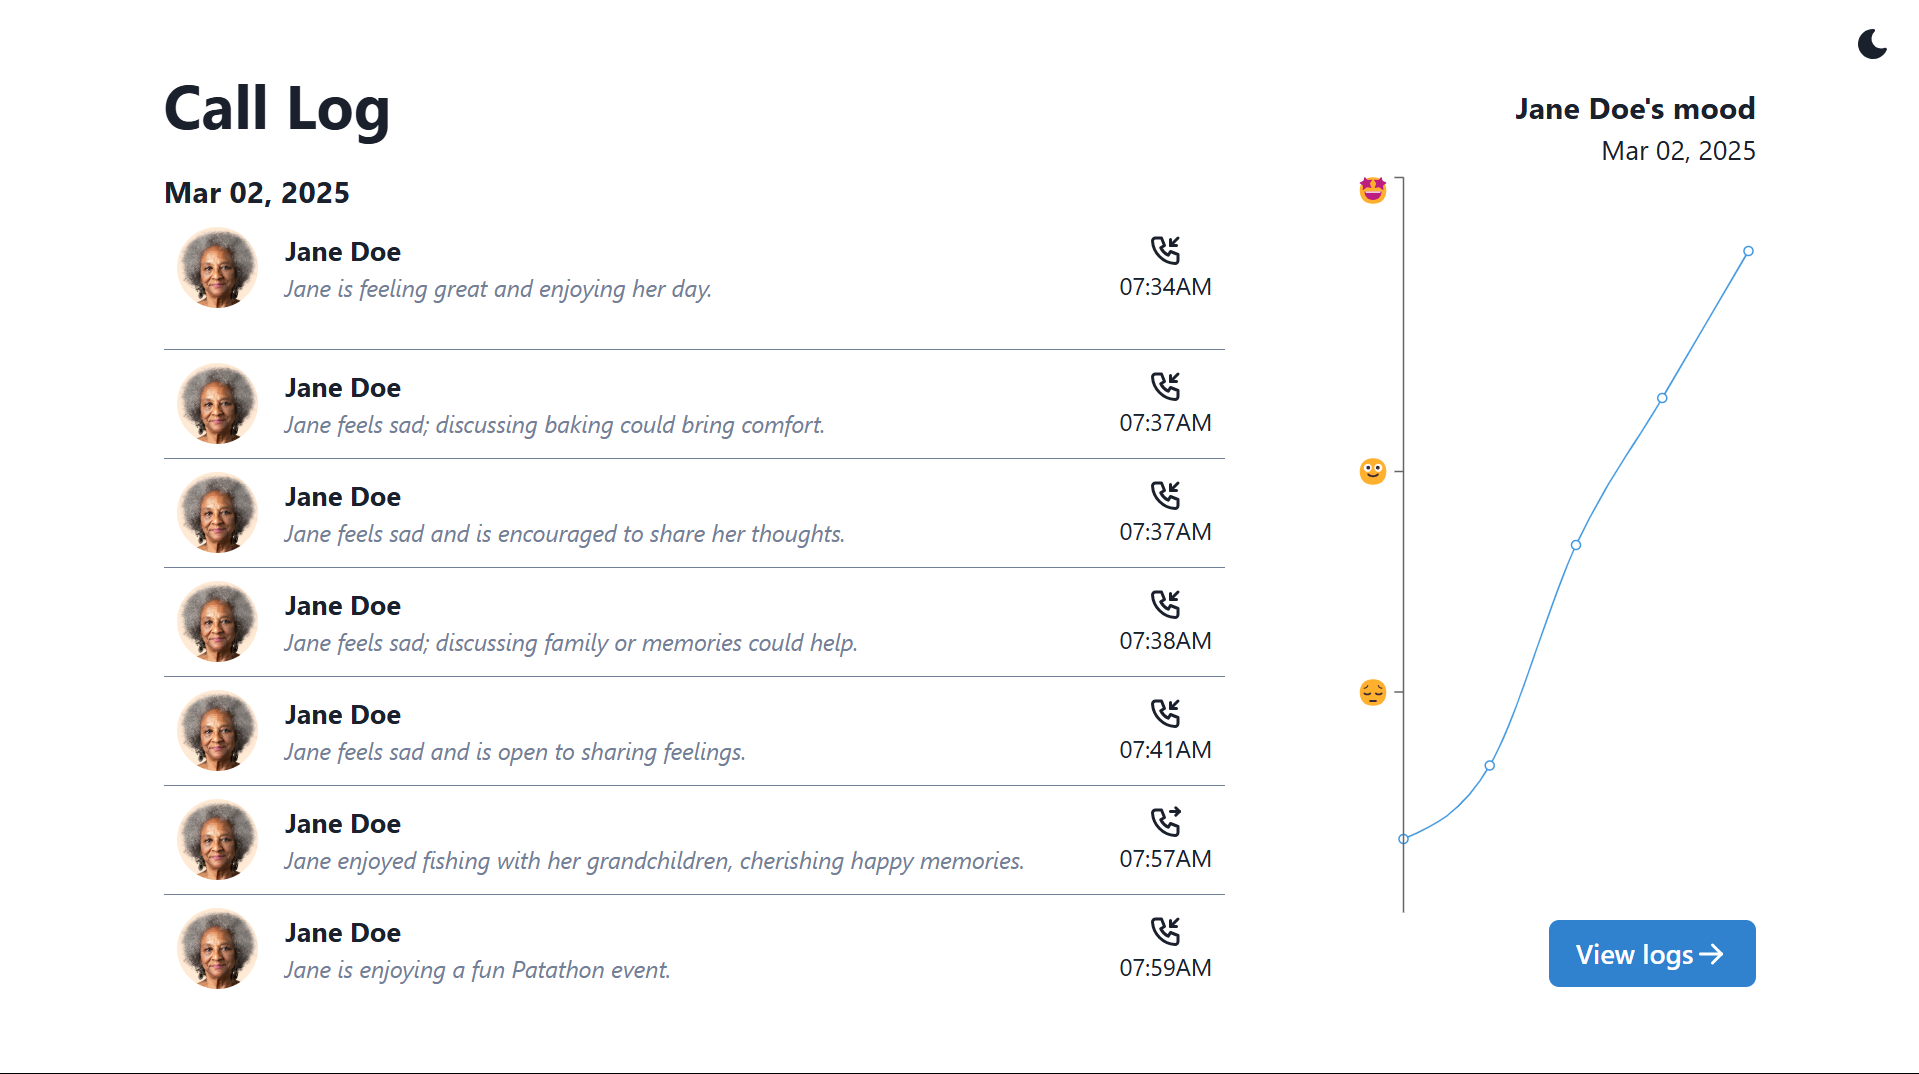Click the incoming call icon at 07:34AM
Viewport: 1919px width, 1074px height.
[x=1165, y=250]
